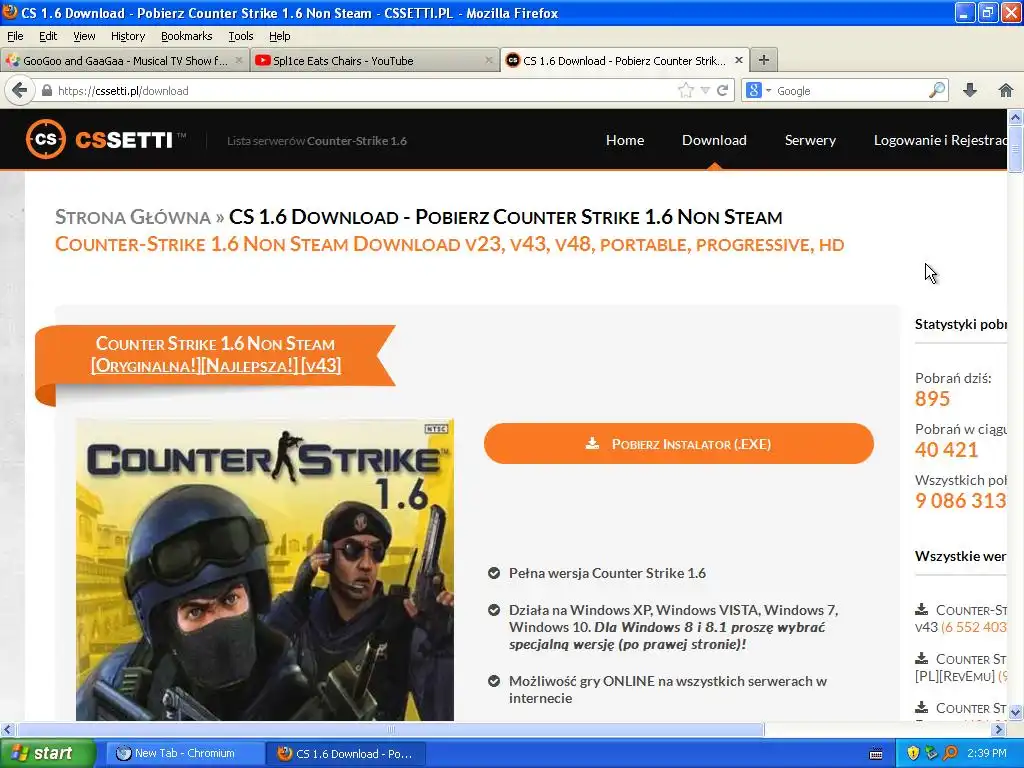Click the vertical scrollbar thumb
This screenshot has height=768, width=1024.
(1015, 149)
